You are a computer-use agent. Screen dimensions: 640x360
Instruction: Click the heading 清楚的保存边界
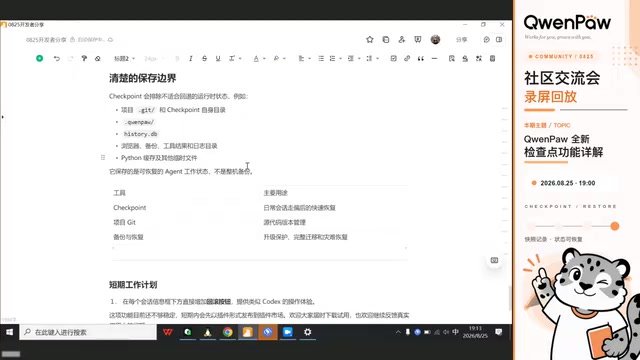pyautogui.click(x=142, y=78)
